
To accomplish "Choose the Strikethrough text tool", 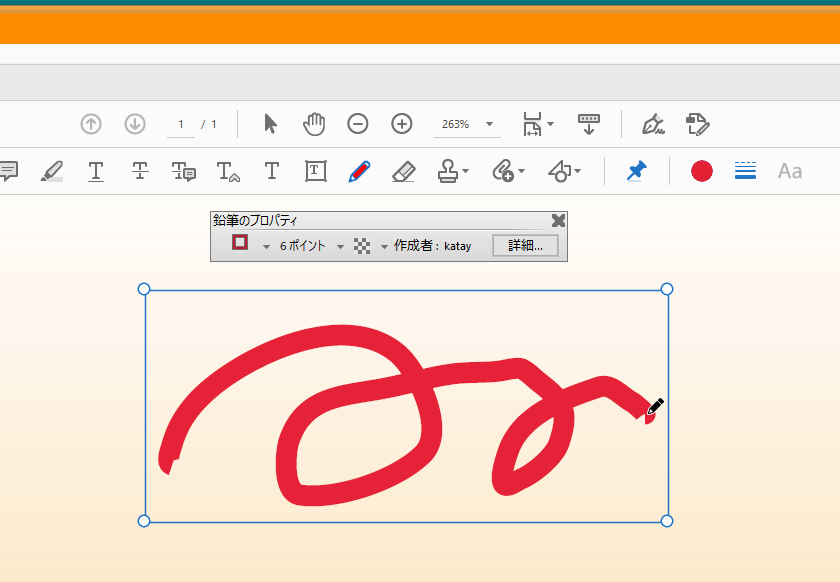I will click(139, 171).
